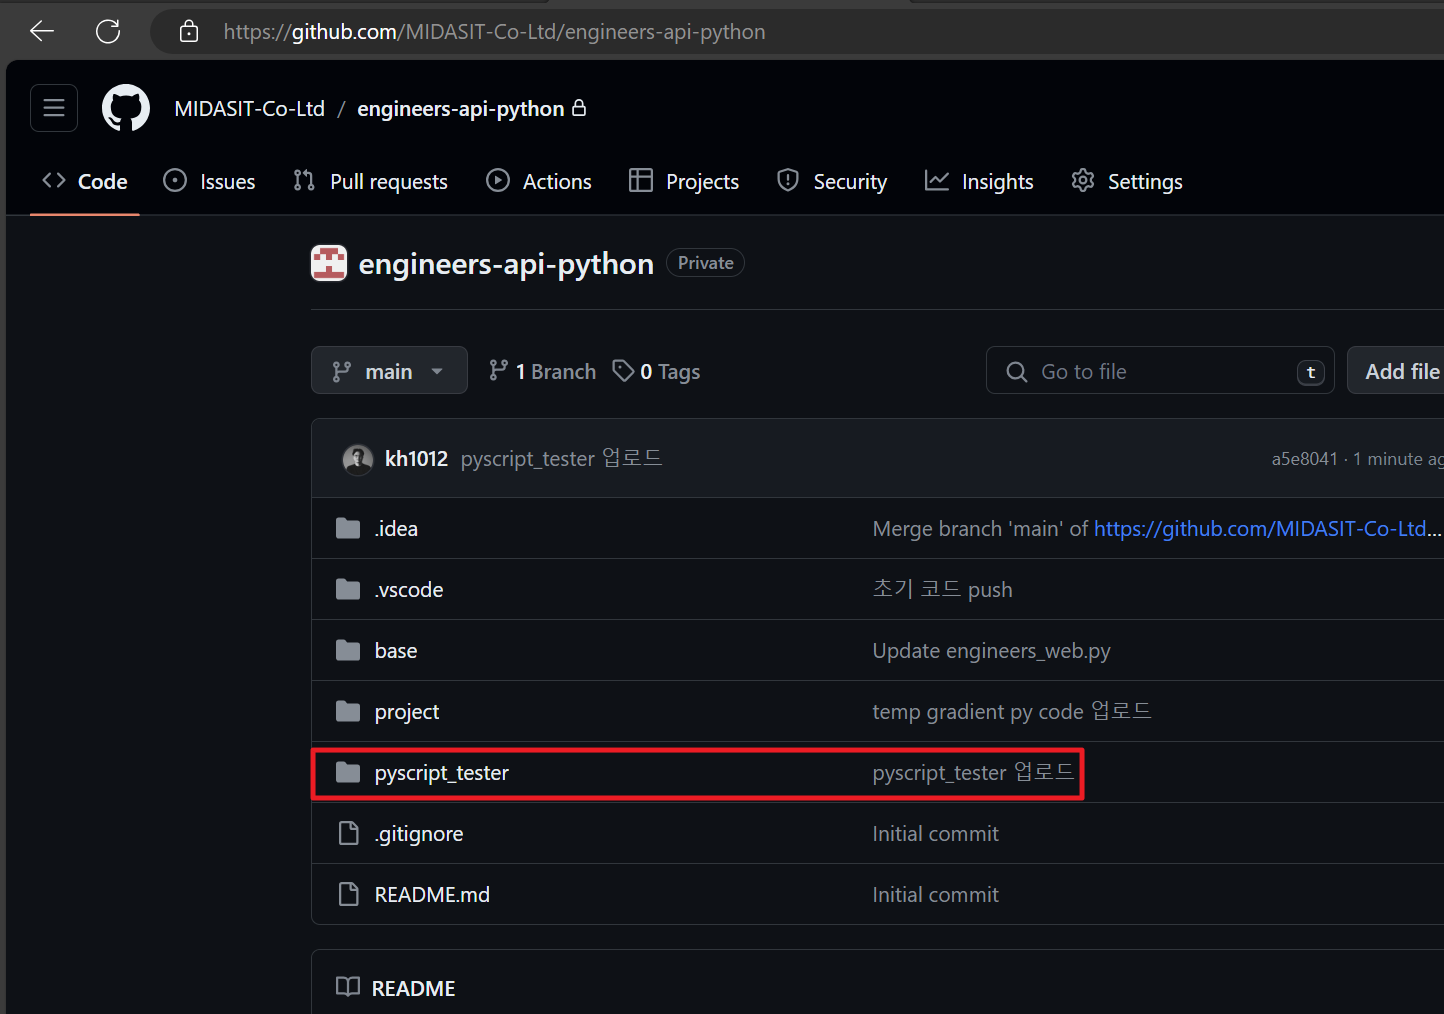The image size is (1444, 1014).
Task: Click the Private visibility badge
Action: [x=705, y=263]
